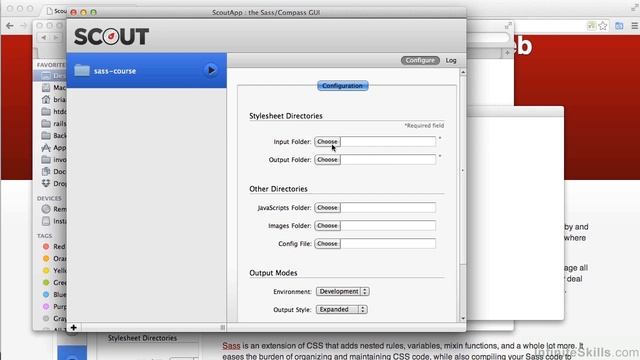Start the sass-course project with play button
Viewport: 640px width, 360px height.
(x=211, y=70)
